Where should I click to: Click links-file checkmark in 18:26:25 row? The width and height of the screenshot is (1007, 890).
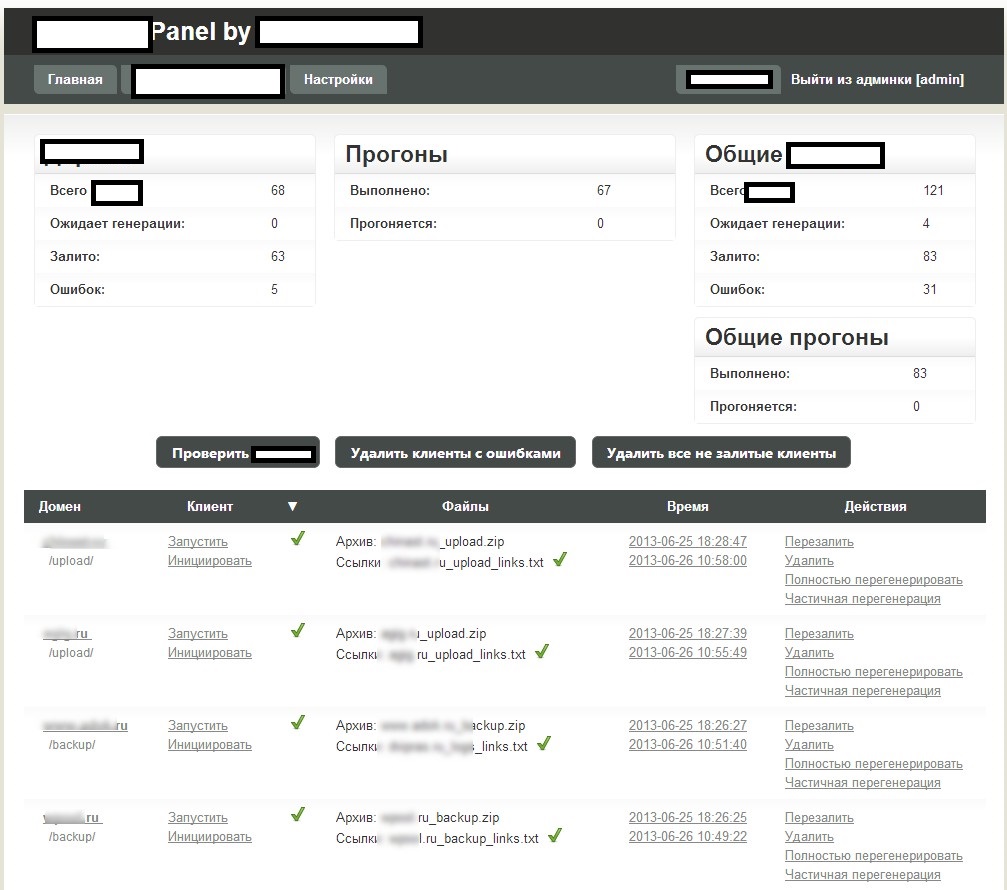click(555, 835)
